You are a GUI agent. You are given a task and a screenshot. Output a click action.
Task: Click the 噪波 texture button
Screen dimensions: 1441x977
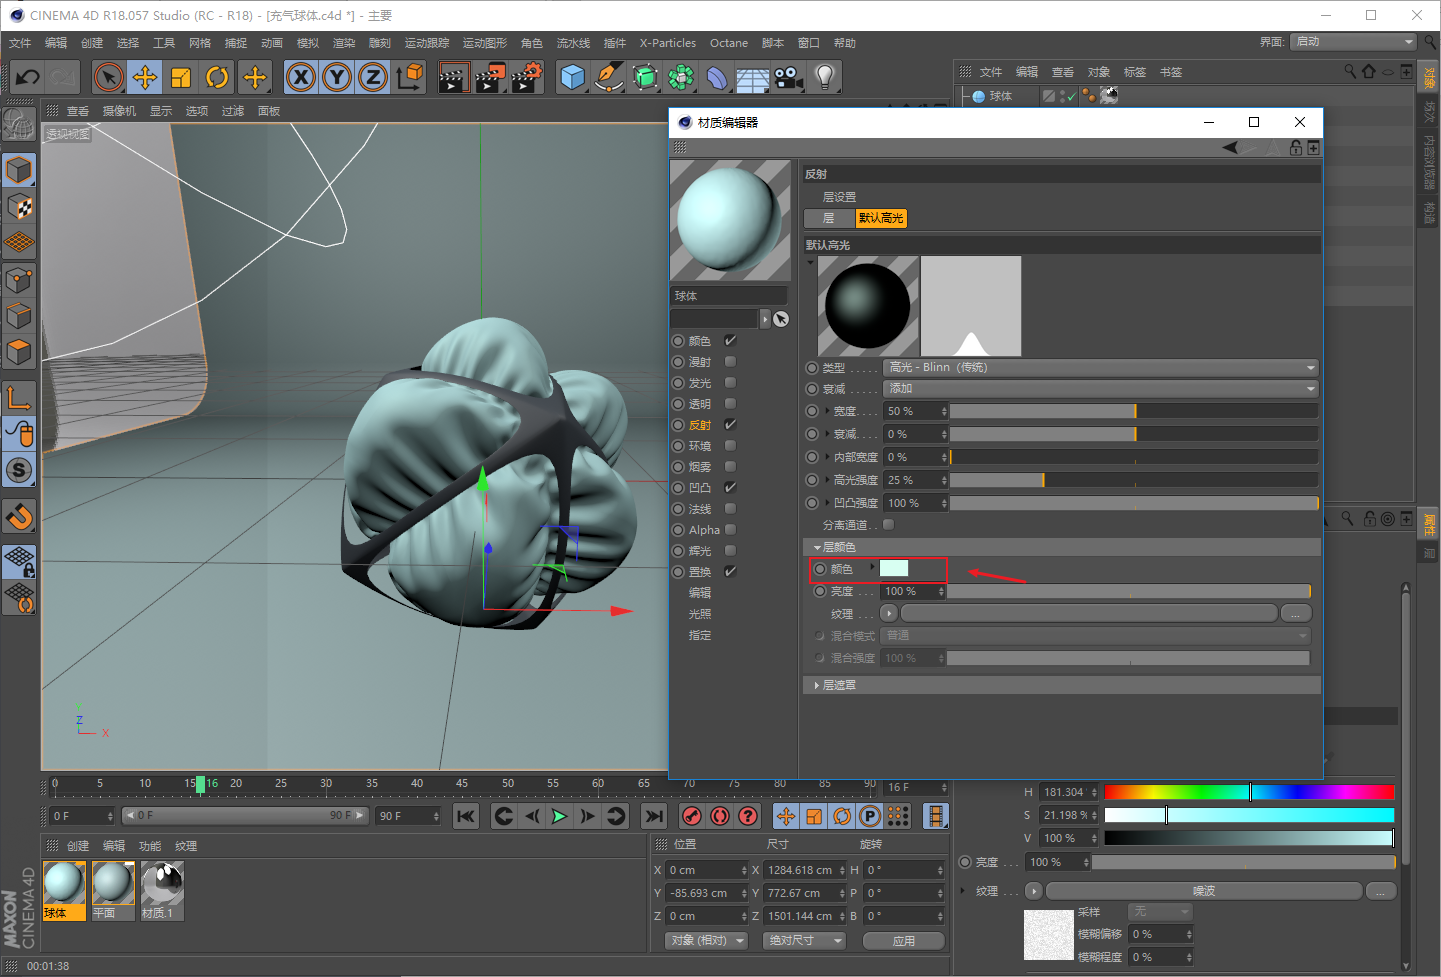[x=1204, y=891]
